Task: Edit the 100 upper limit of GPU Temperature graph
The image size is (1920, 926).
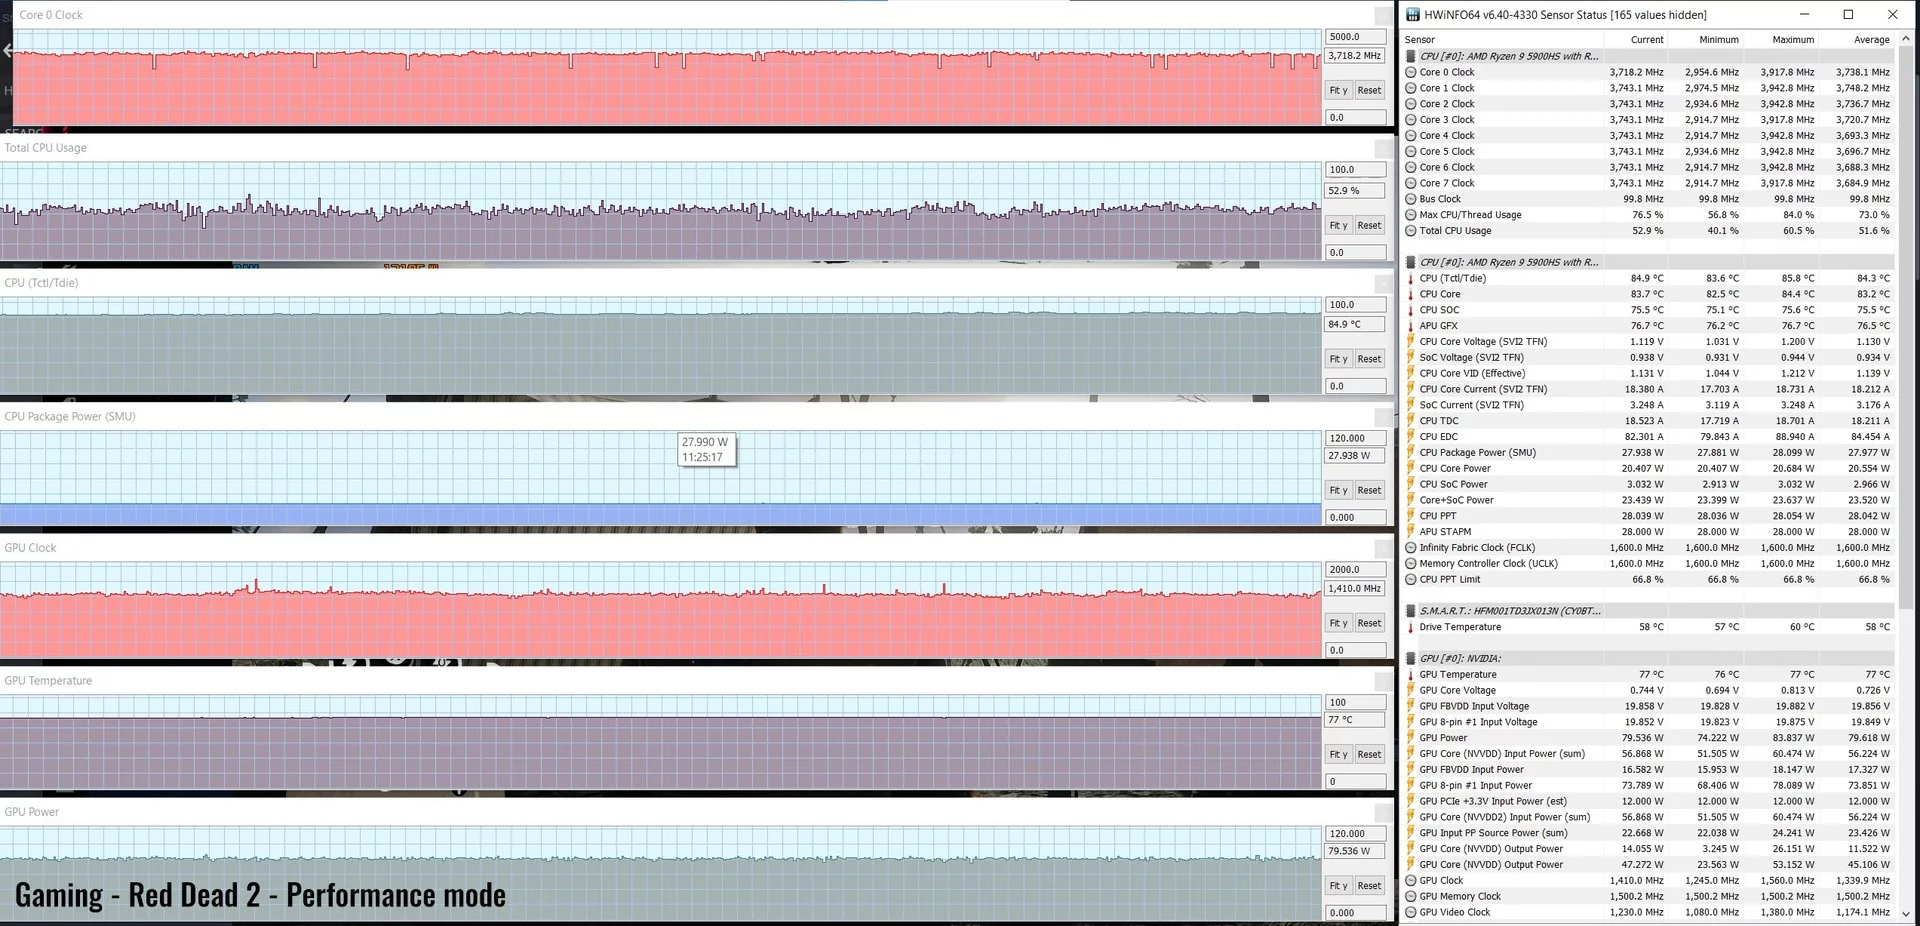Action: pyautogui.click(x=1355, y=703)
